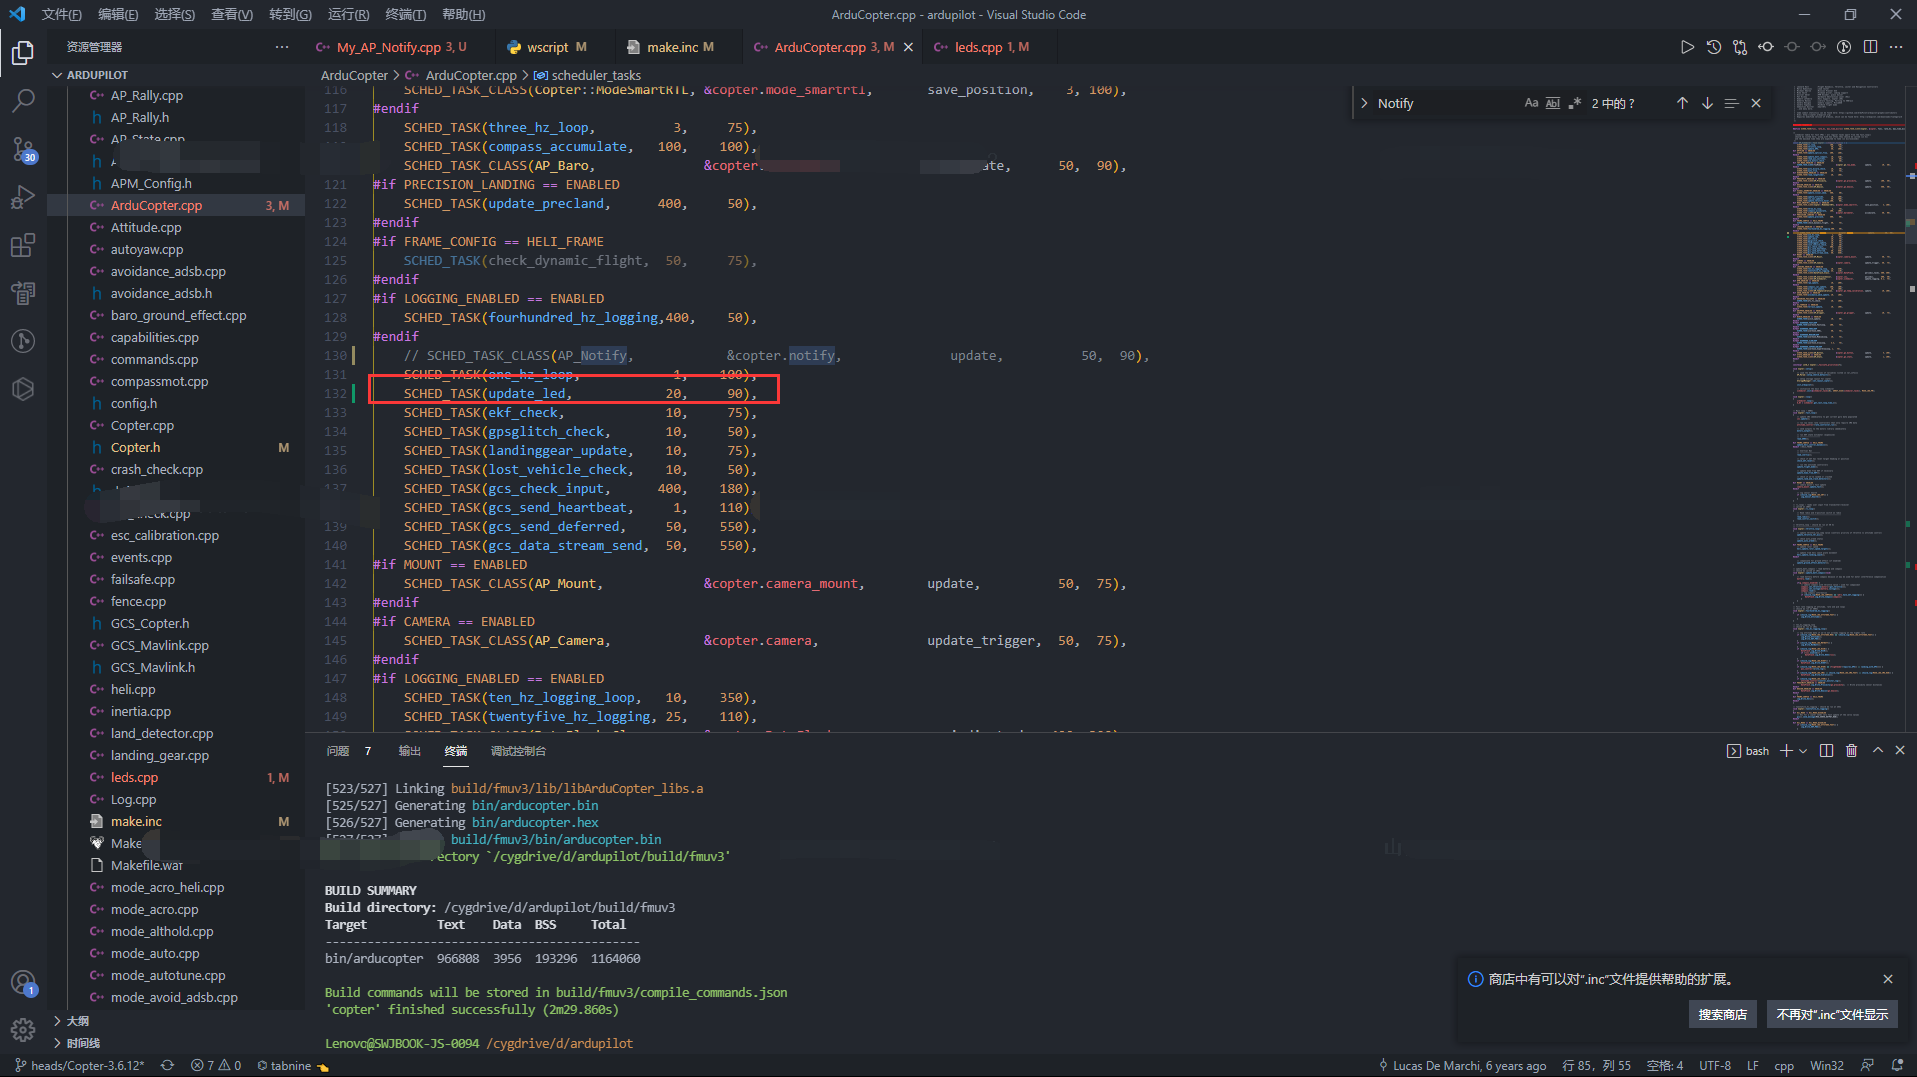Open changes compare icon in editor toolbar

pos(1740,47)
